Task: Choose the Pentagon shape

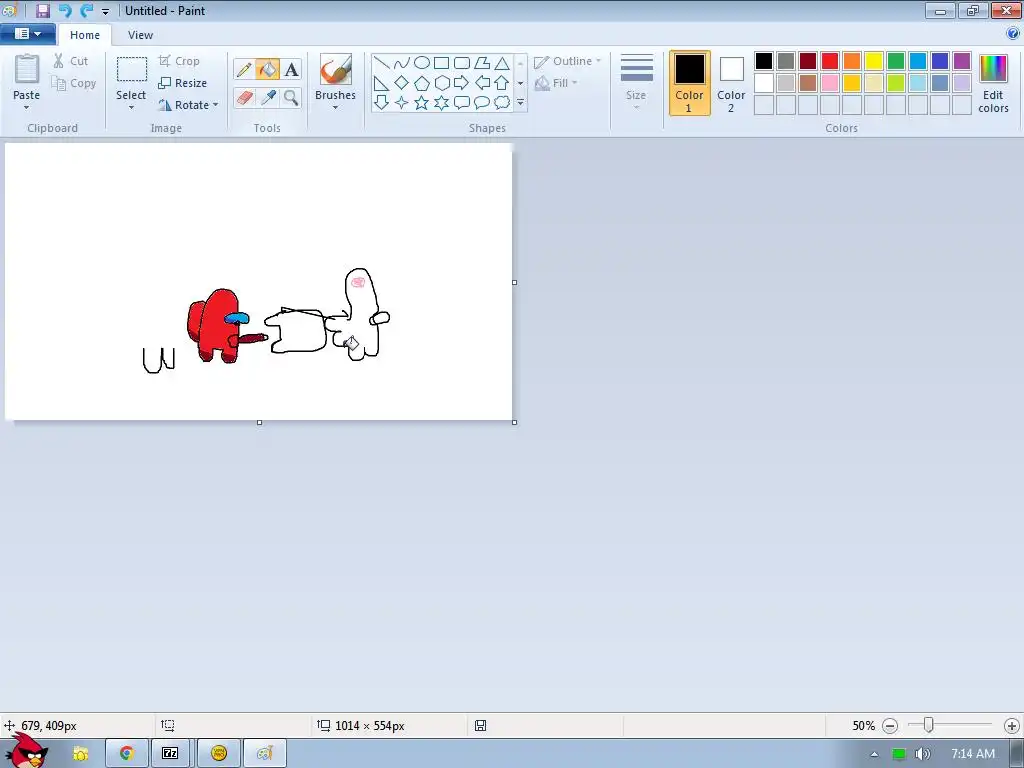Action: [x=422, y=83]
